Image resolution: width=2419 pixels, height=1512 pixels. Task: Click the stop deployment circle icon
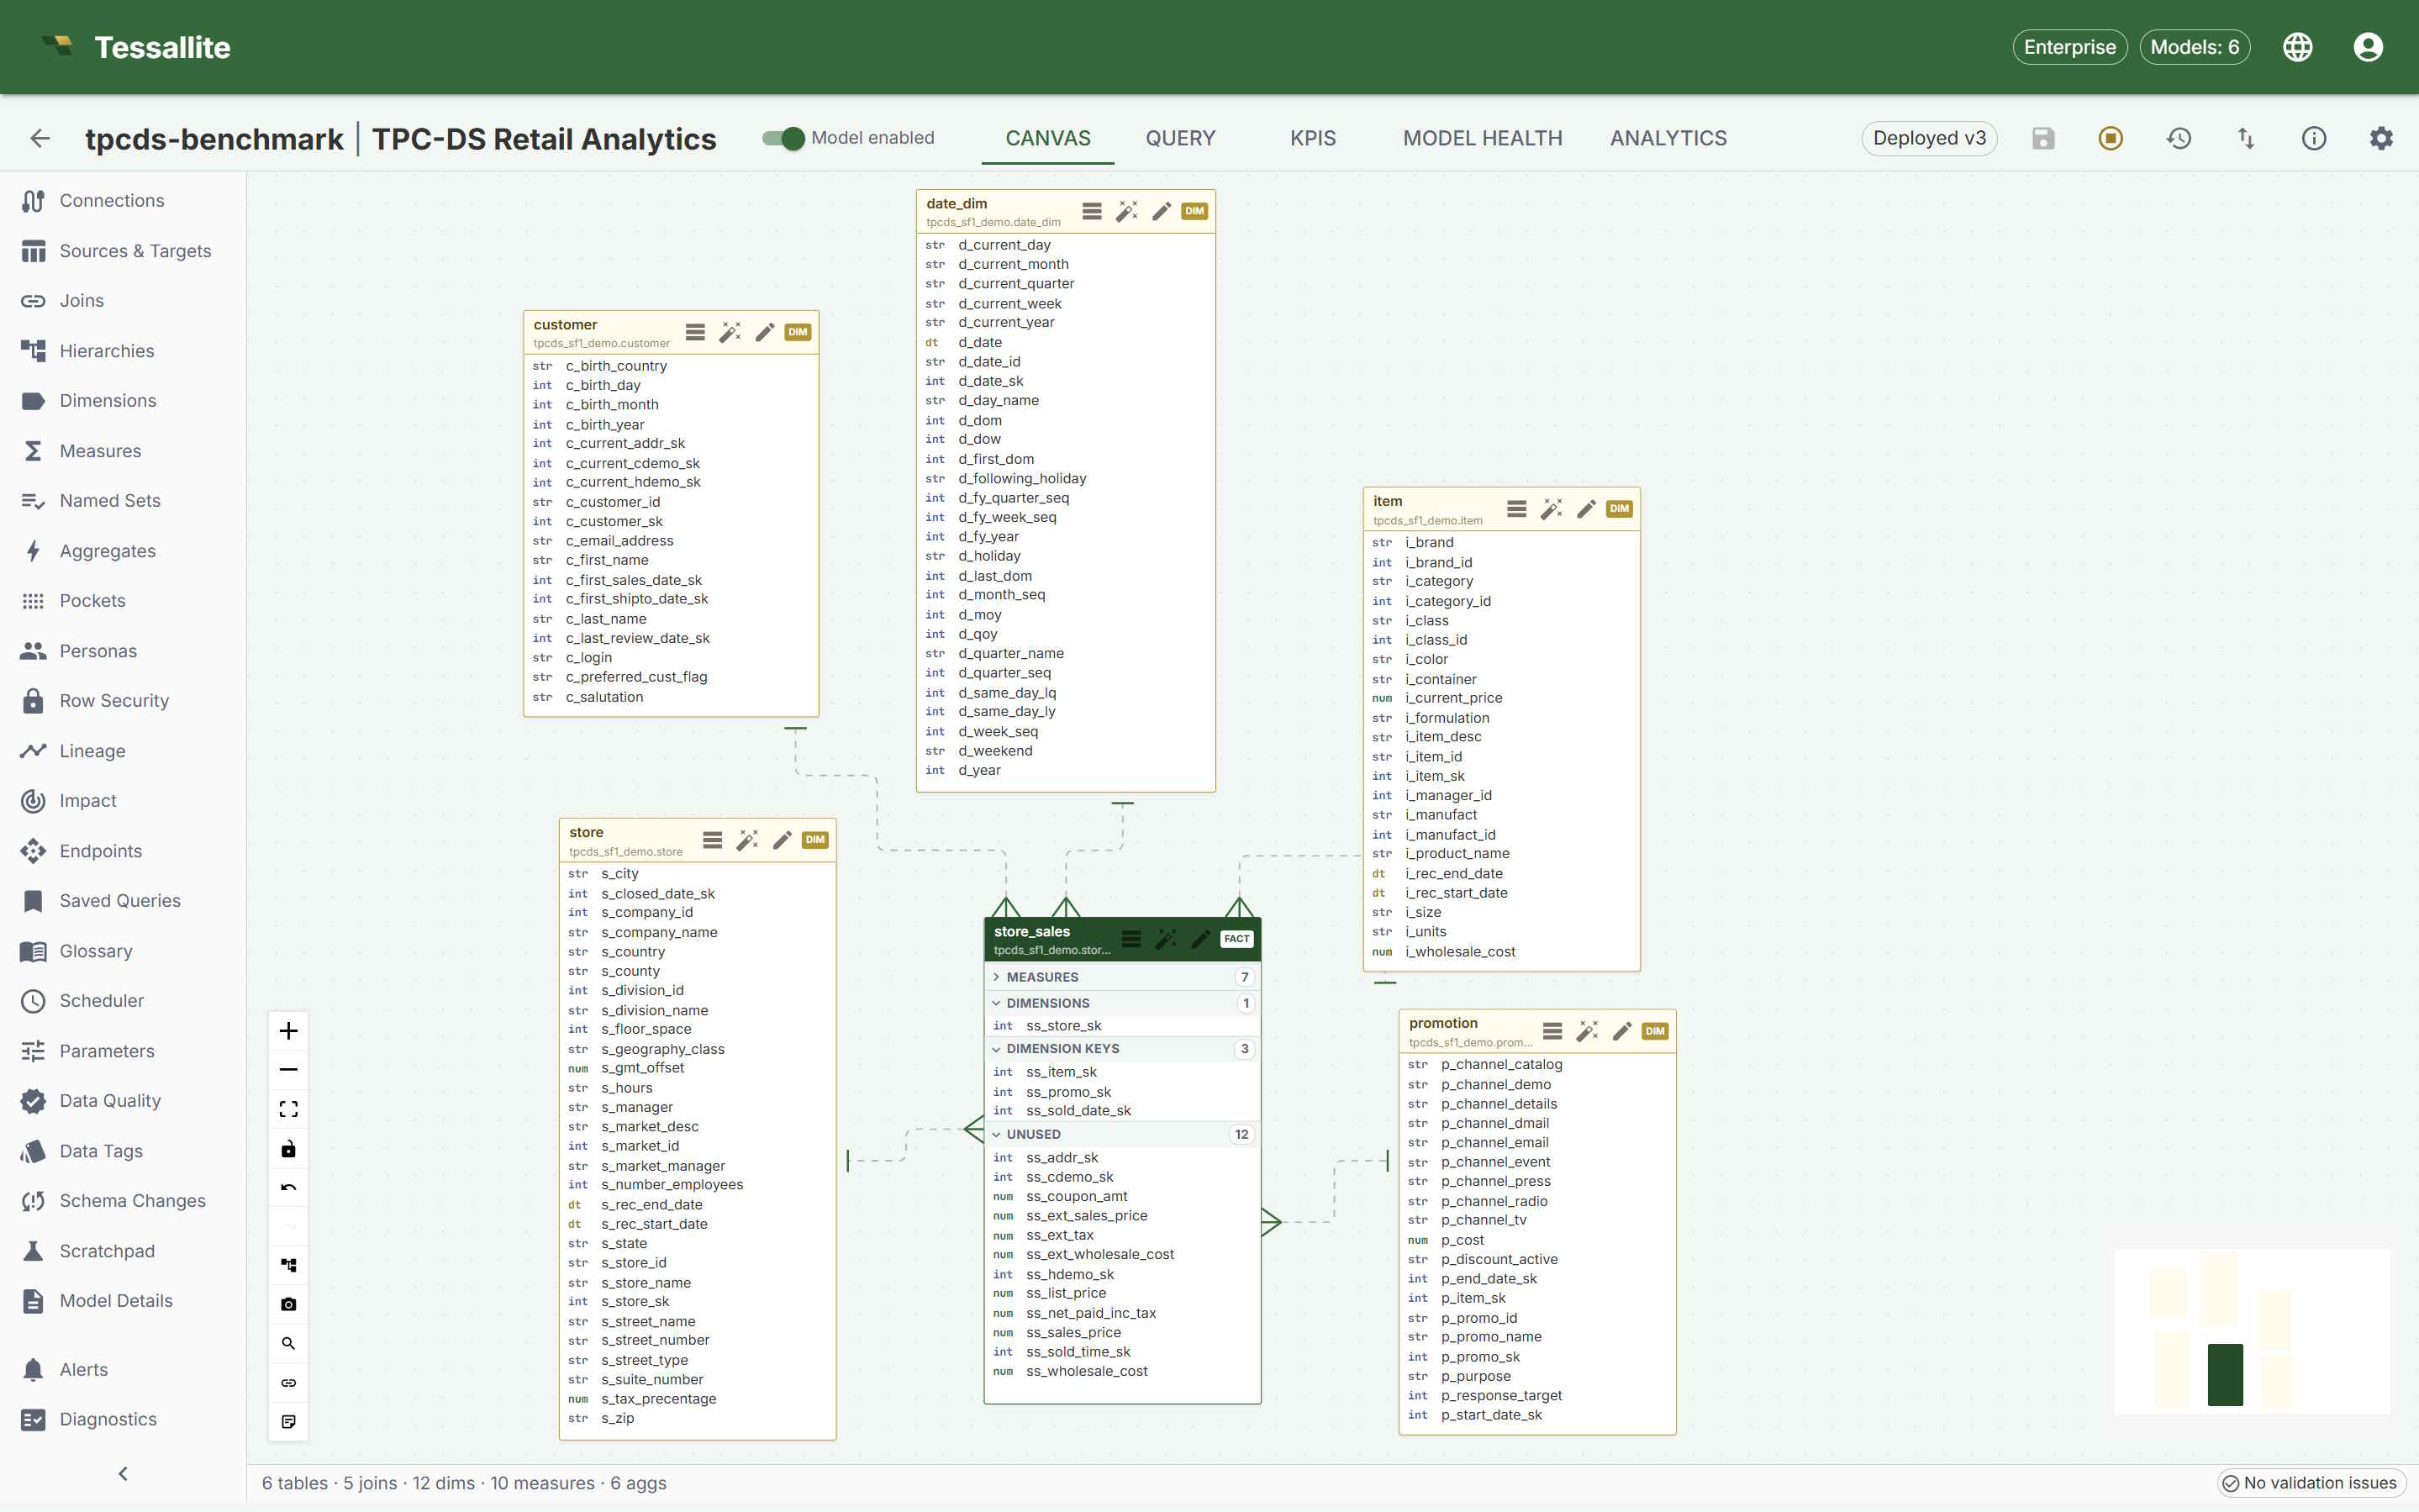pyautogui.click(x=2110, y=138)
